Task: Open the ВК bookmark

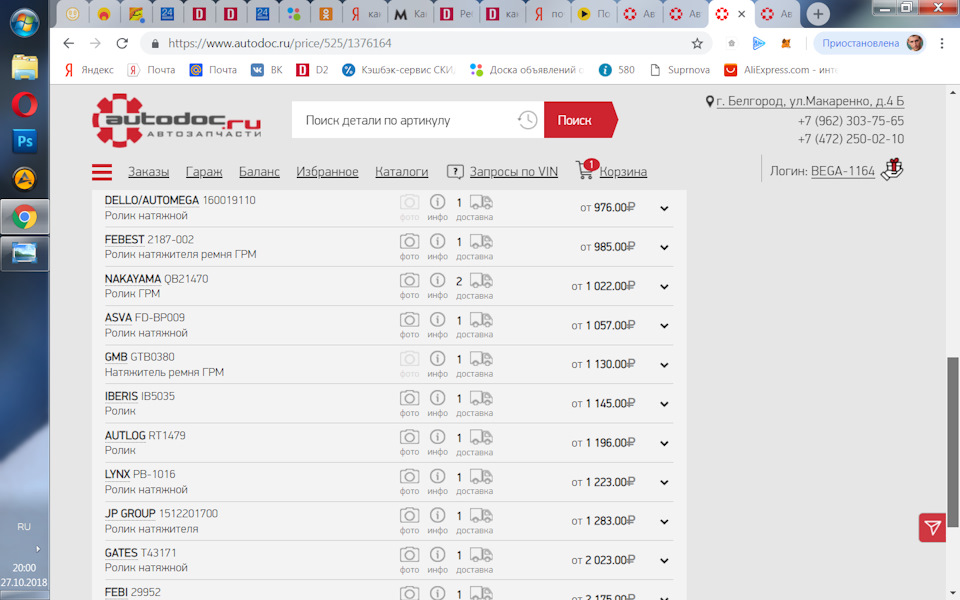Action: coord(267,70)
